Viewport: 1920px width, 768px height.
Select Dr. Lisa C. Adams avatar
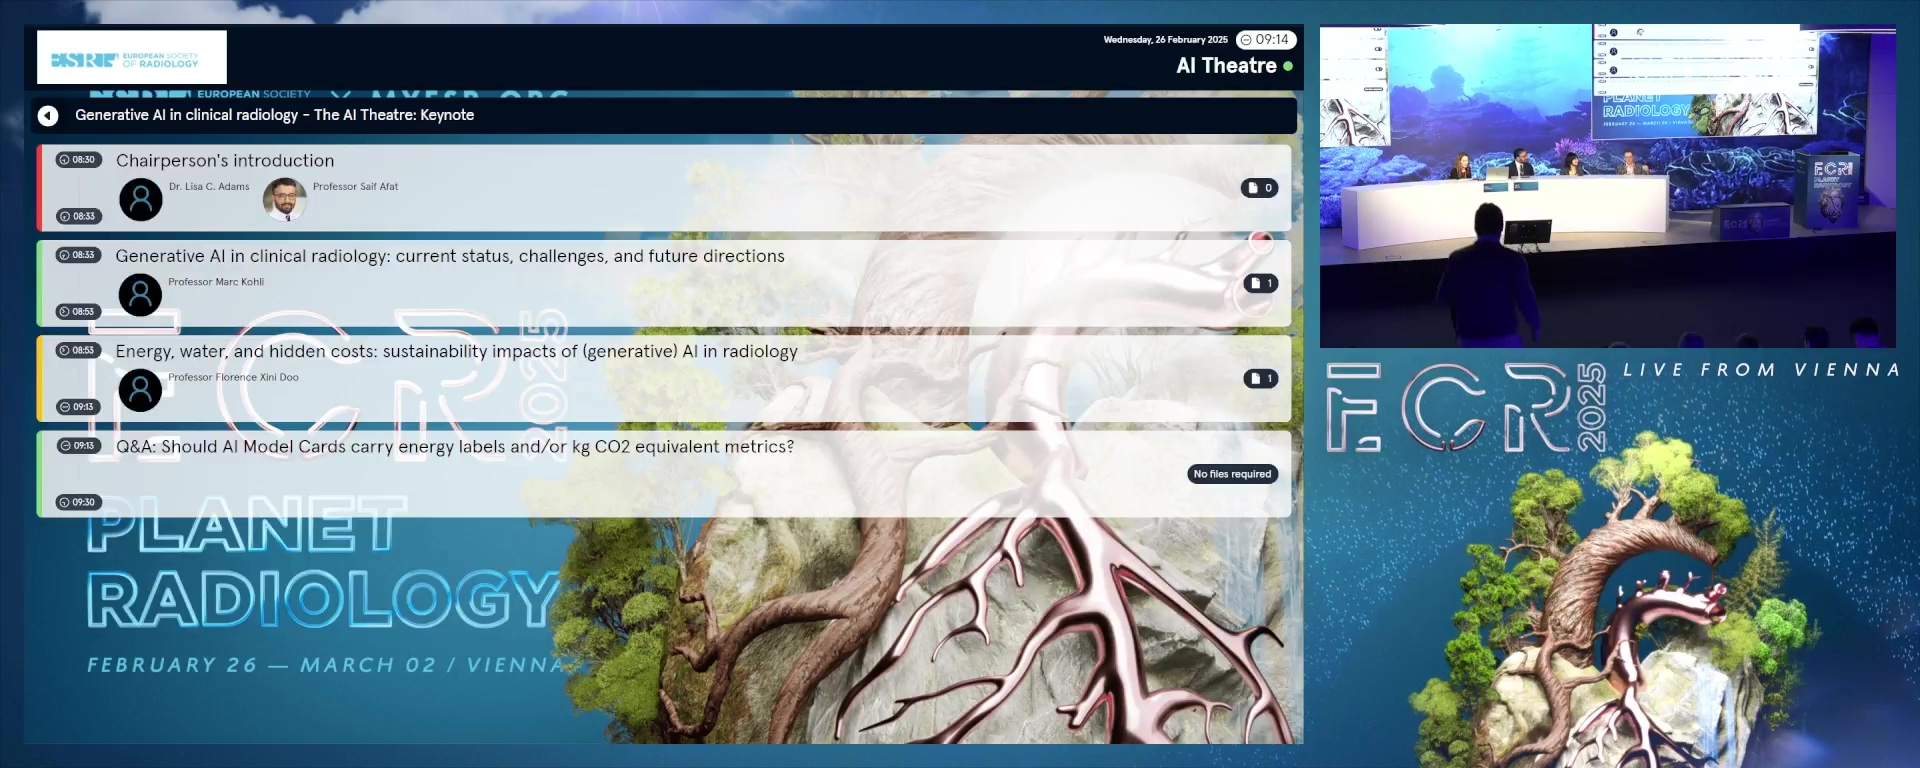141,200
